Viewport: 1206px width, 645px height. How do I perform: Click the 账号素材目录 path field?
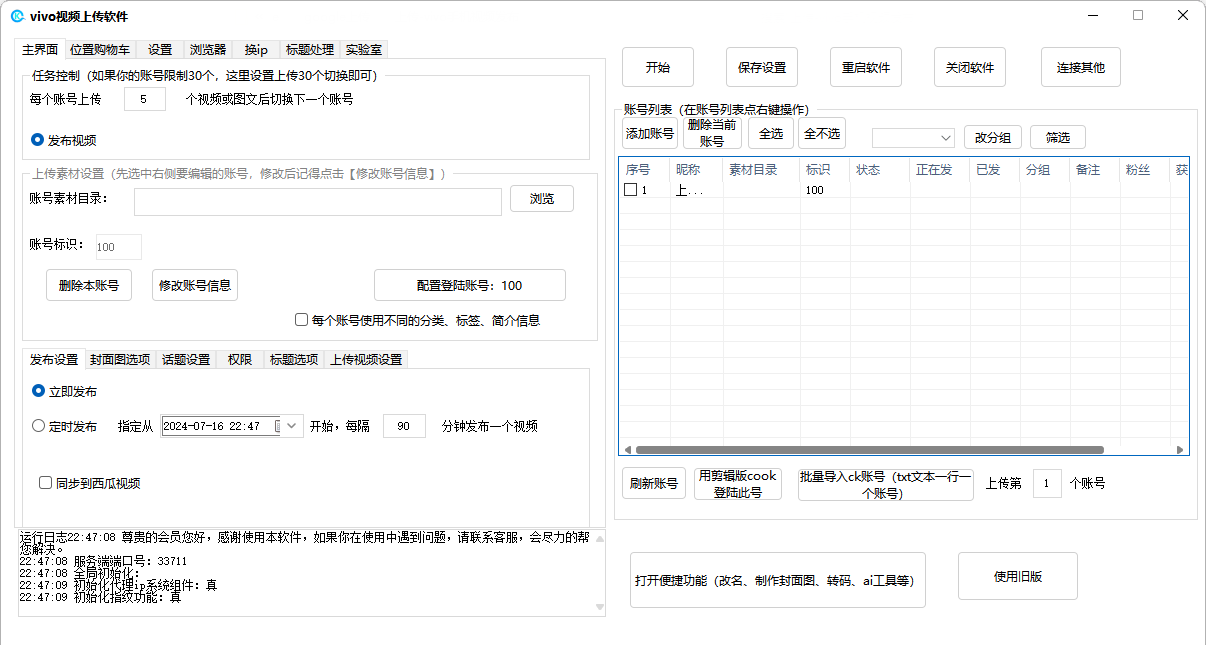pyautogui.click(x=318, y=202)
